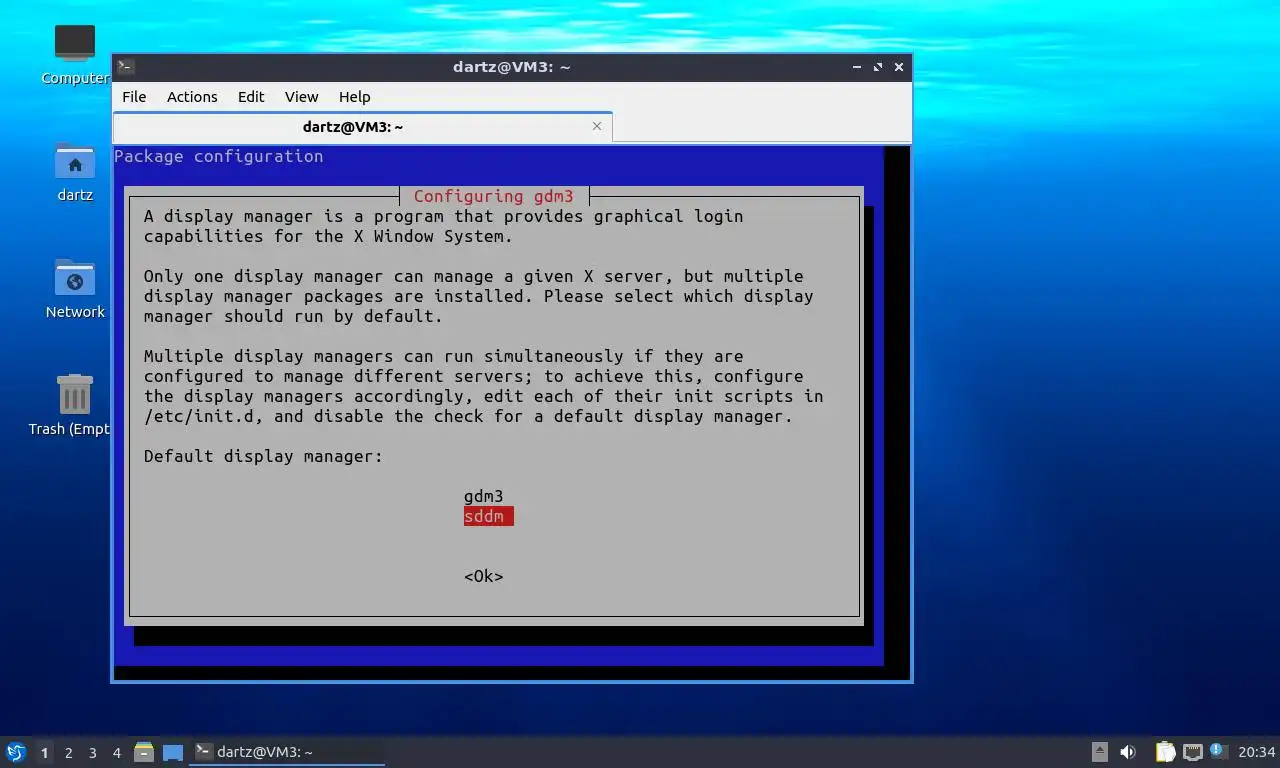Open the Network desktop icon
This screenshot has height=768, width=1280.
tap(75, 278)
